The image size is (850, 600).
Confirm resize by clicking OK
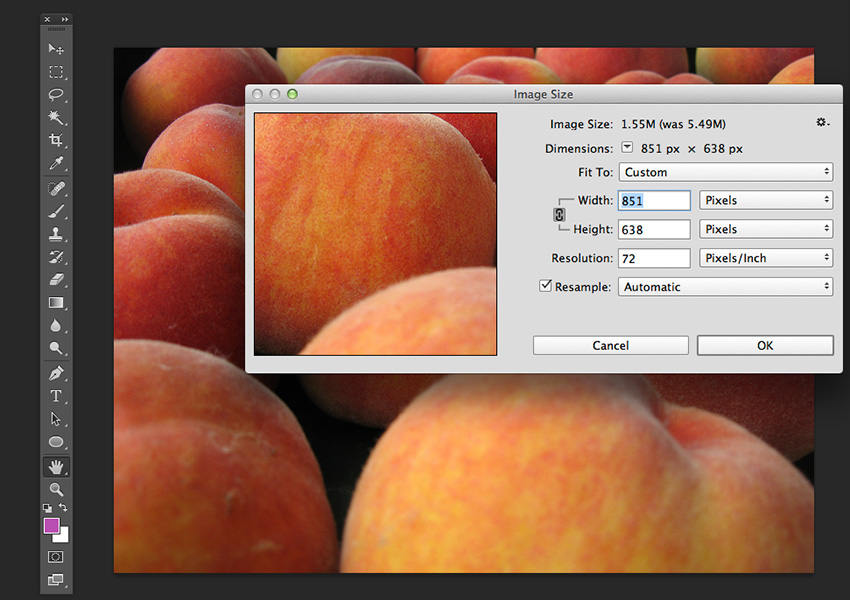coord(765,345)
